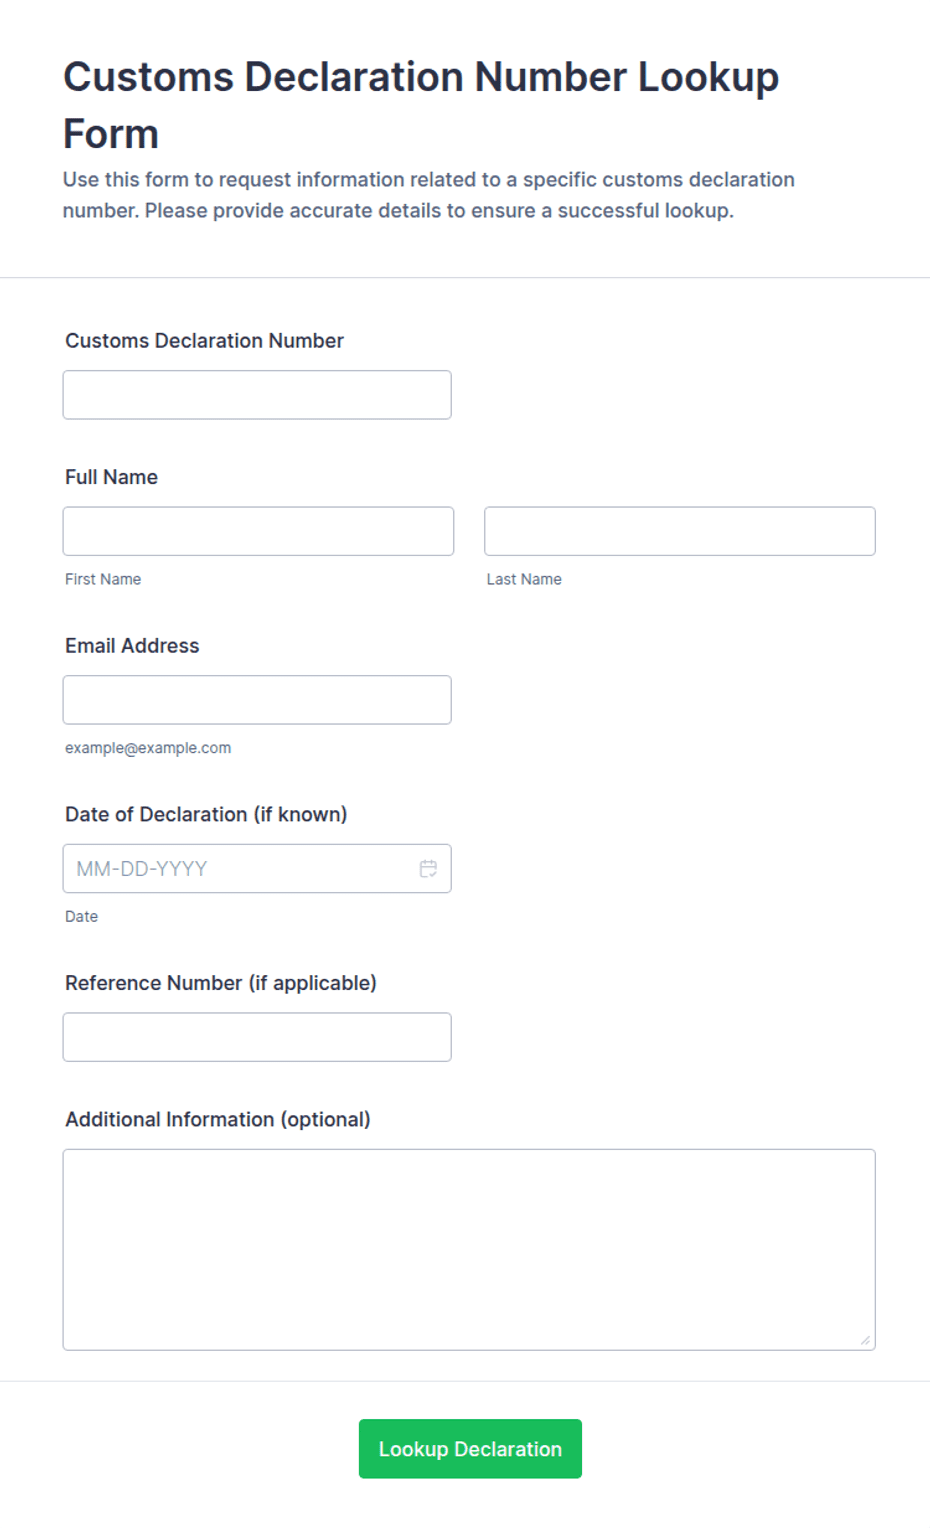This screenshot has width=930, height=1528.
Task: Click the Last Name sublabel text
Action: 524,579
